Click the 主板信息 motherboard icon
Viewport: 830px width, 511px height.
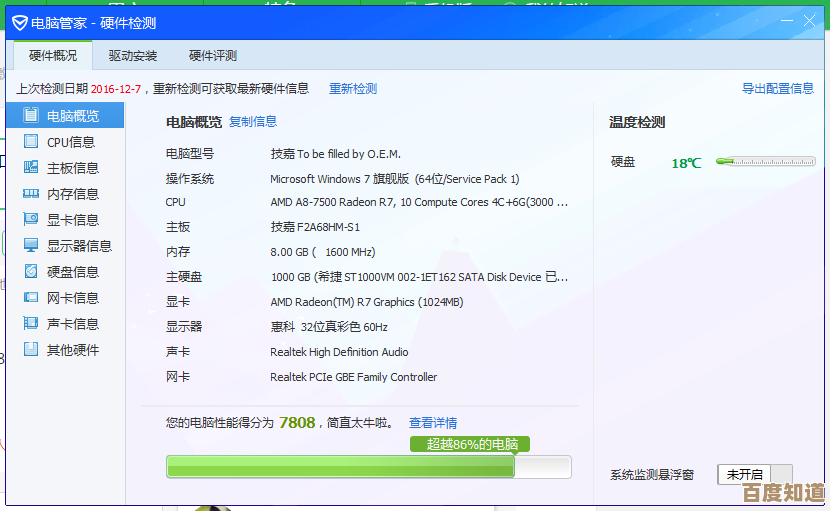(x=31, y=167)
